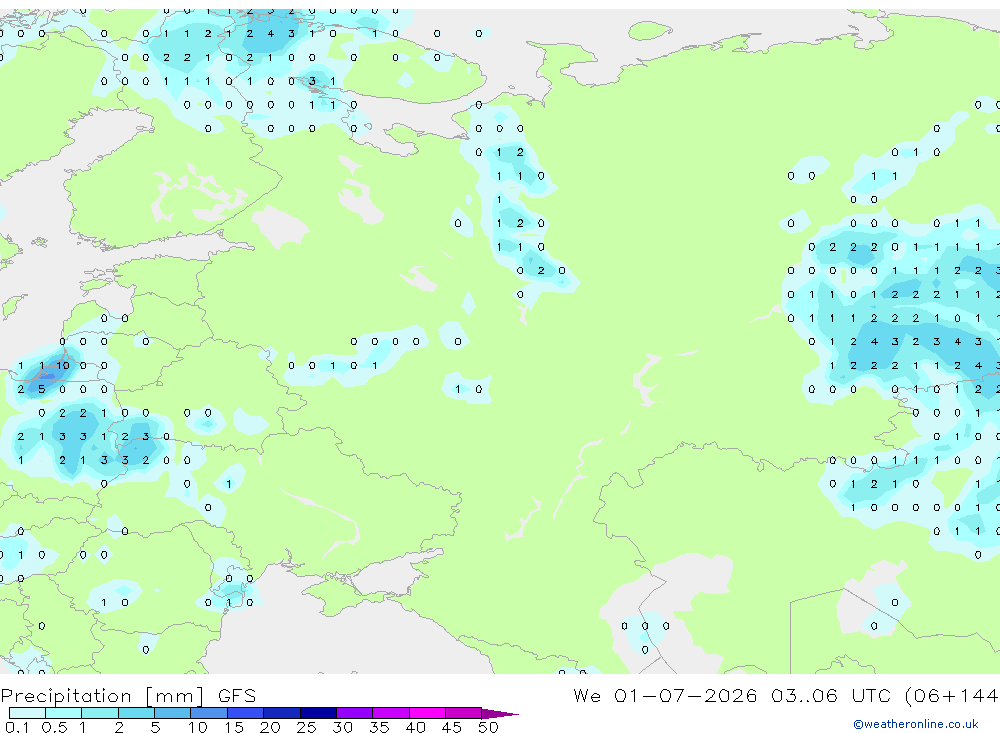
Task: Click the legend scale label "30"
Action: tap(342, 727)
